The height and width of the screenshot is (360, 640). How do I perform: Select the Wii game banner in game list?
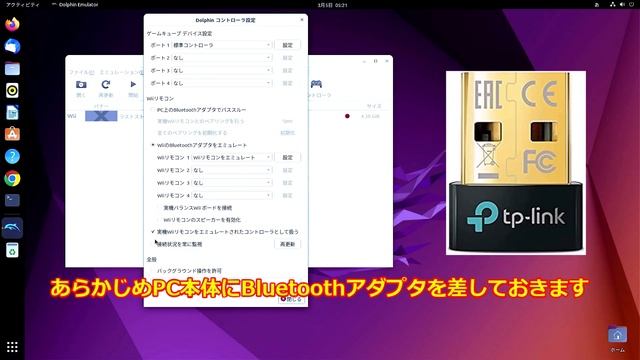pyautogui.click(x=101, y=116)
